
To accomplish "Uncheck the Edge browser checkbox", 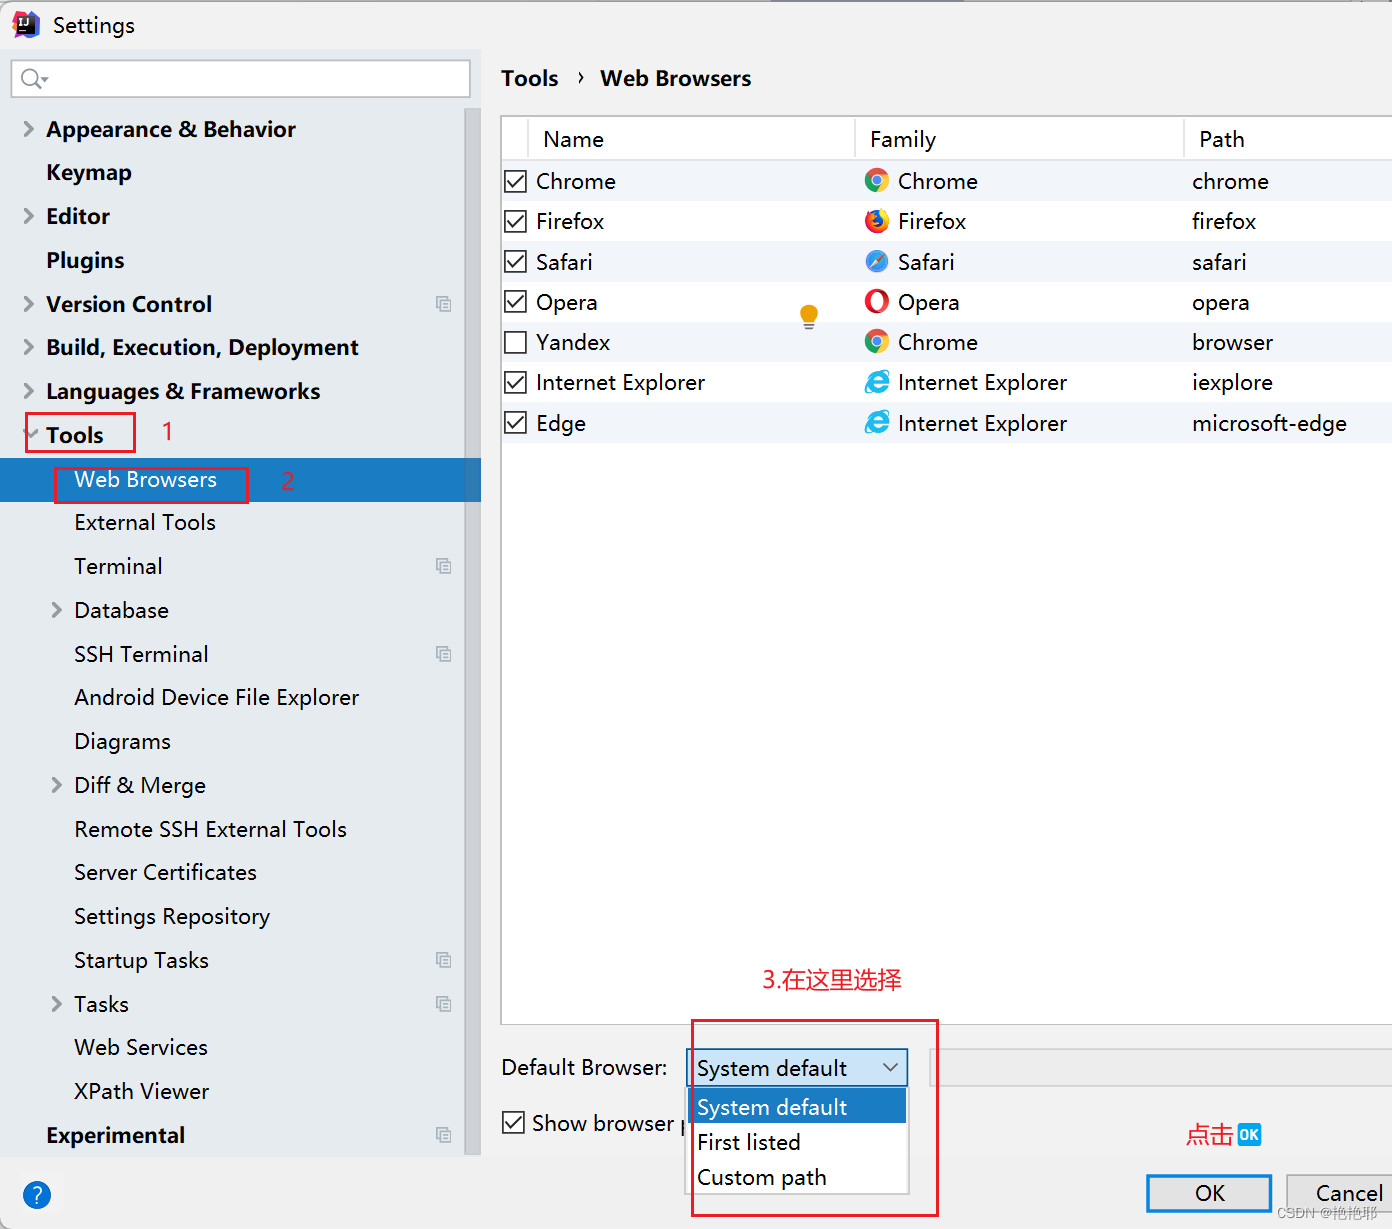I will 515,423.
